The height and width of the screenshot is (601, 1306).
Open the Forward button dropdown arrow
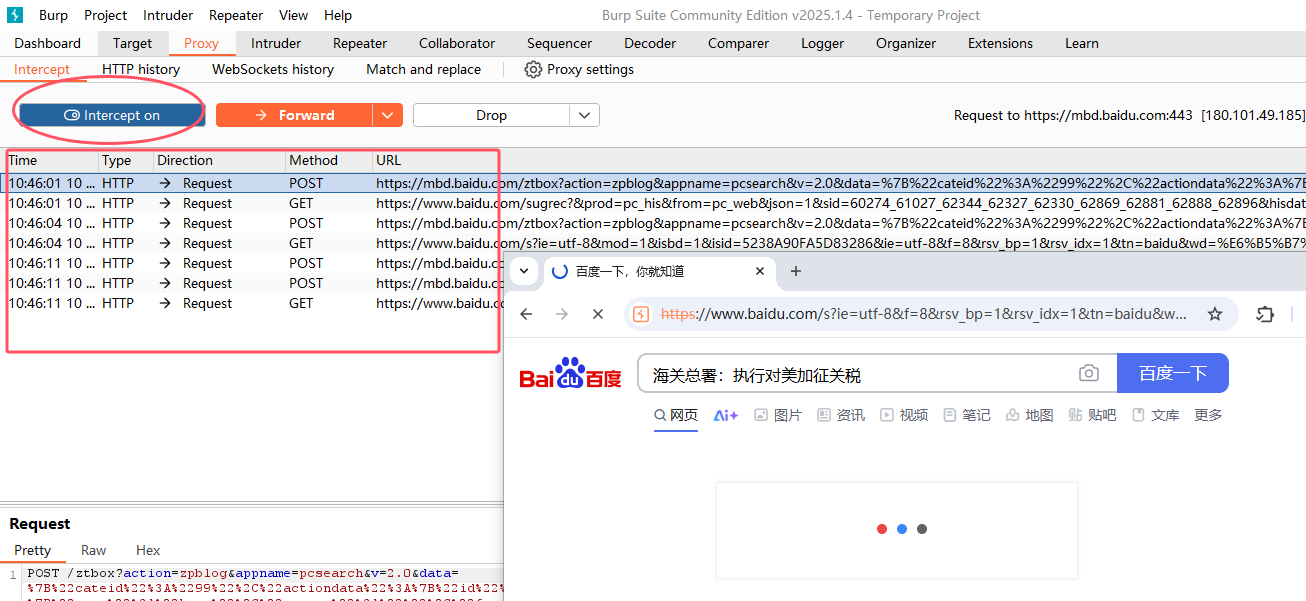pyautogui.click(x=388, y=115)
